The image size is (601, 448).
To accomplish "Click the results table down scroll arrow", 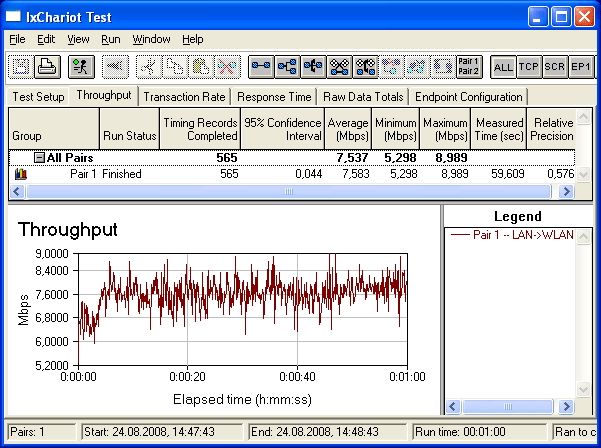I will tap(583, 174).
